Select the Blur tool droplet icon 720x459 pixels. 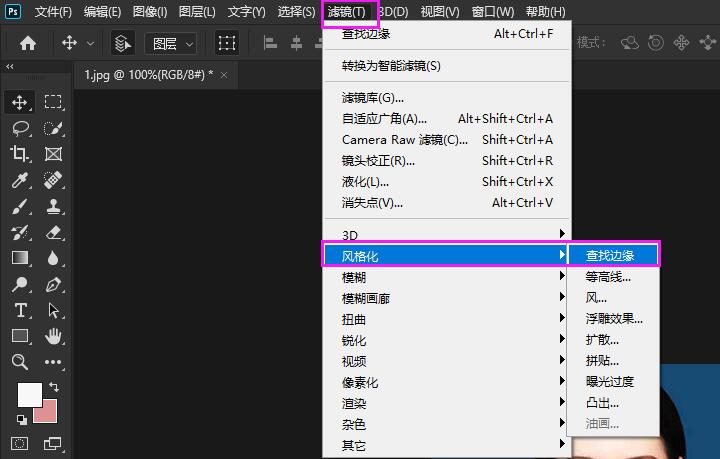coord(53,258)
